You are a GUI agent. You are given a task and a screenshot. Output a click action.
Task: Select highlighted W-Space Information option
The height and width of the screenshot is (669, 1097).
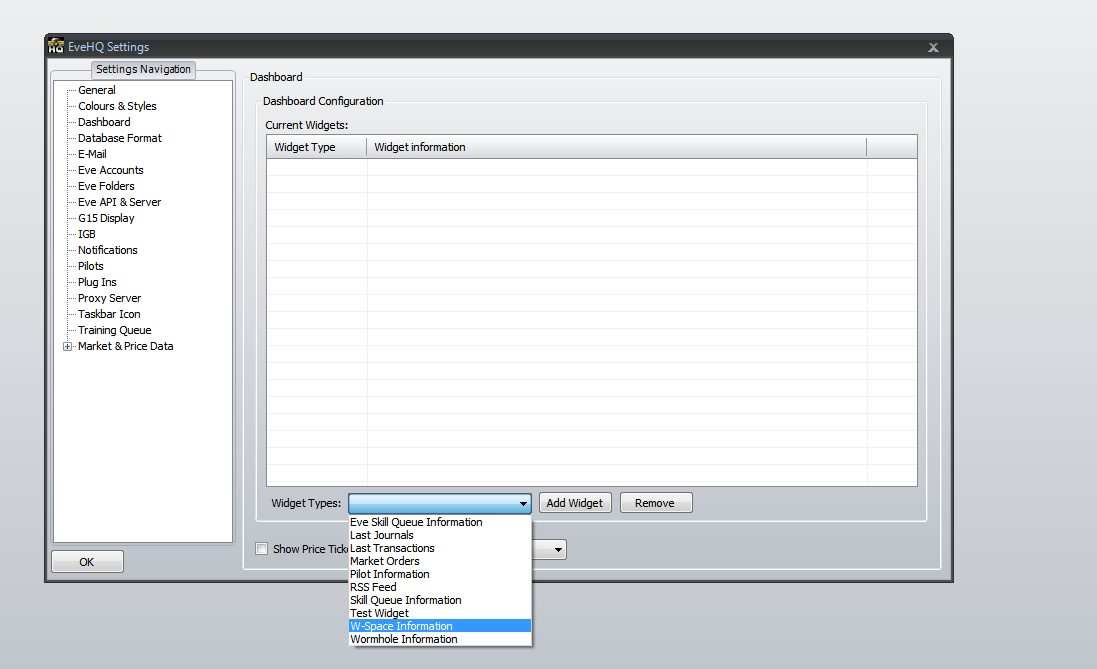coord(439,626)
